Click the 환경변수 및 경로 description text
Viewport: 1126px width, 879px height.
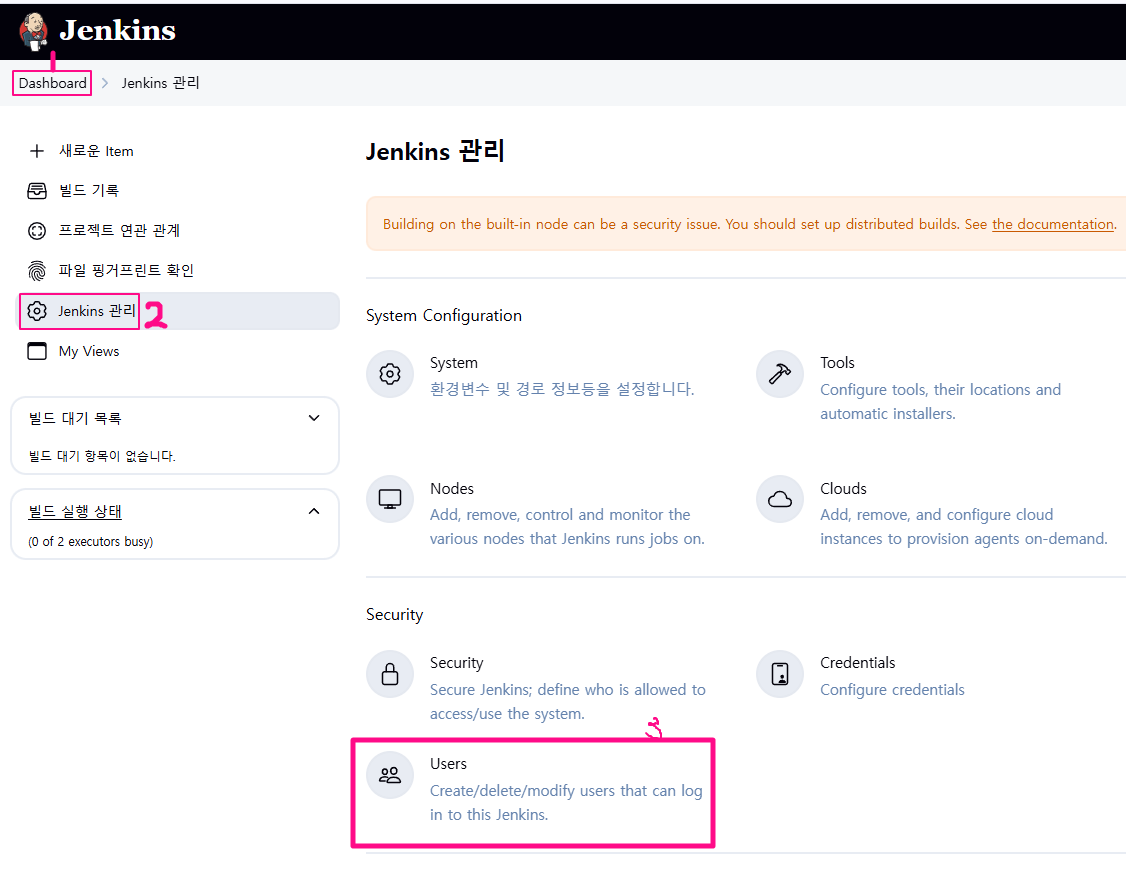(x=562, y=389)
